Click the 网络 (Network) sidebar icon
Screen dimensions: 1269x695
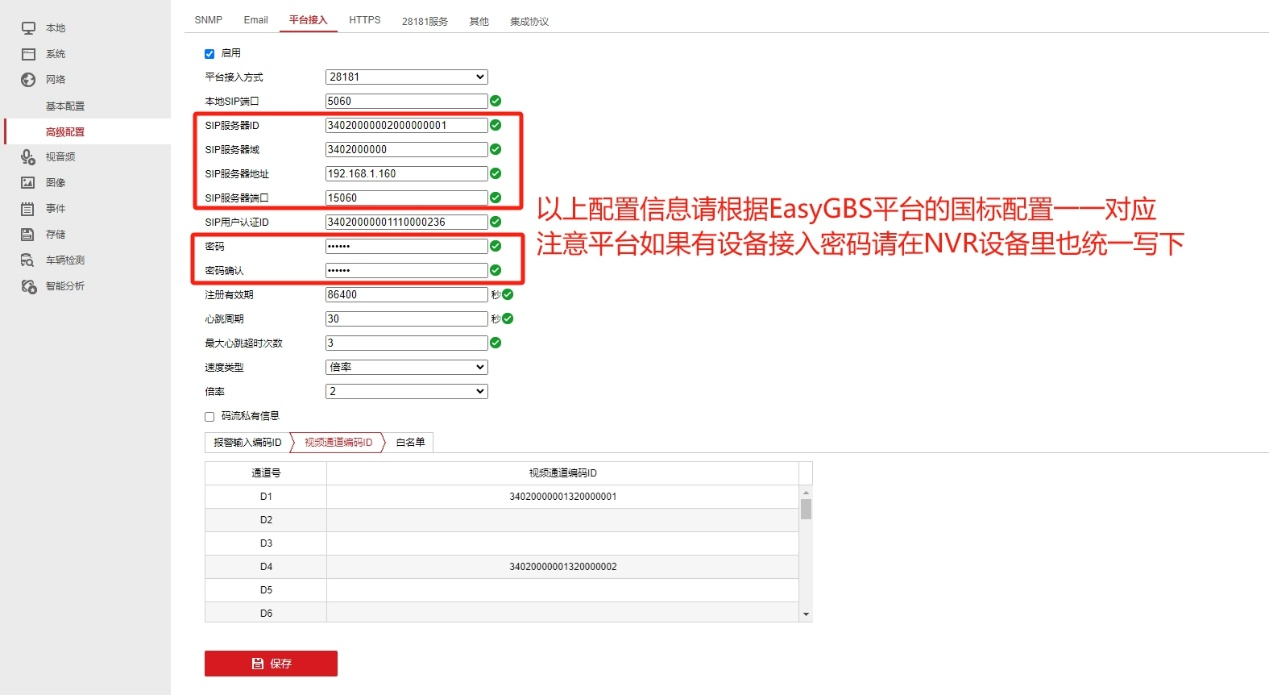pyautogui.click(x=27, y=79)
